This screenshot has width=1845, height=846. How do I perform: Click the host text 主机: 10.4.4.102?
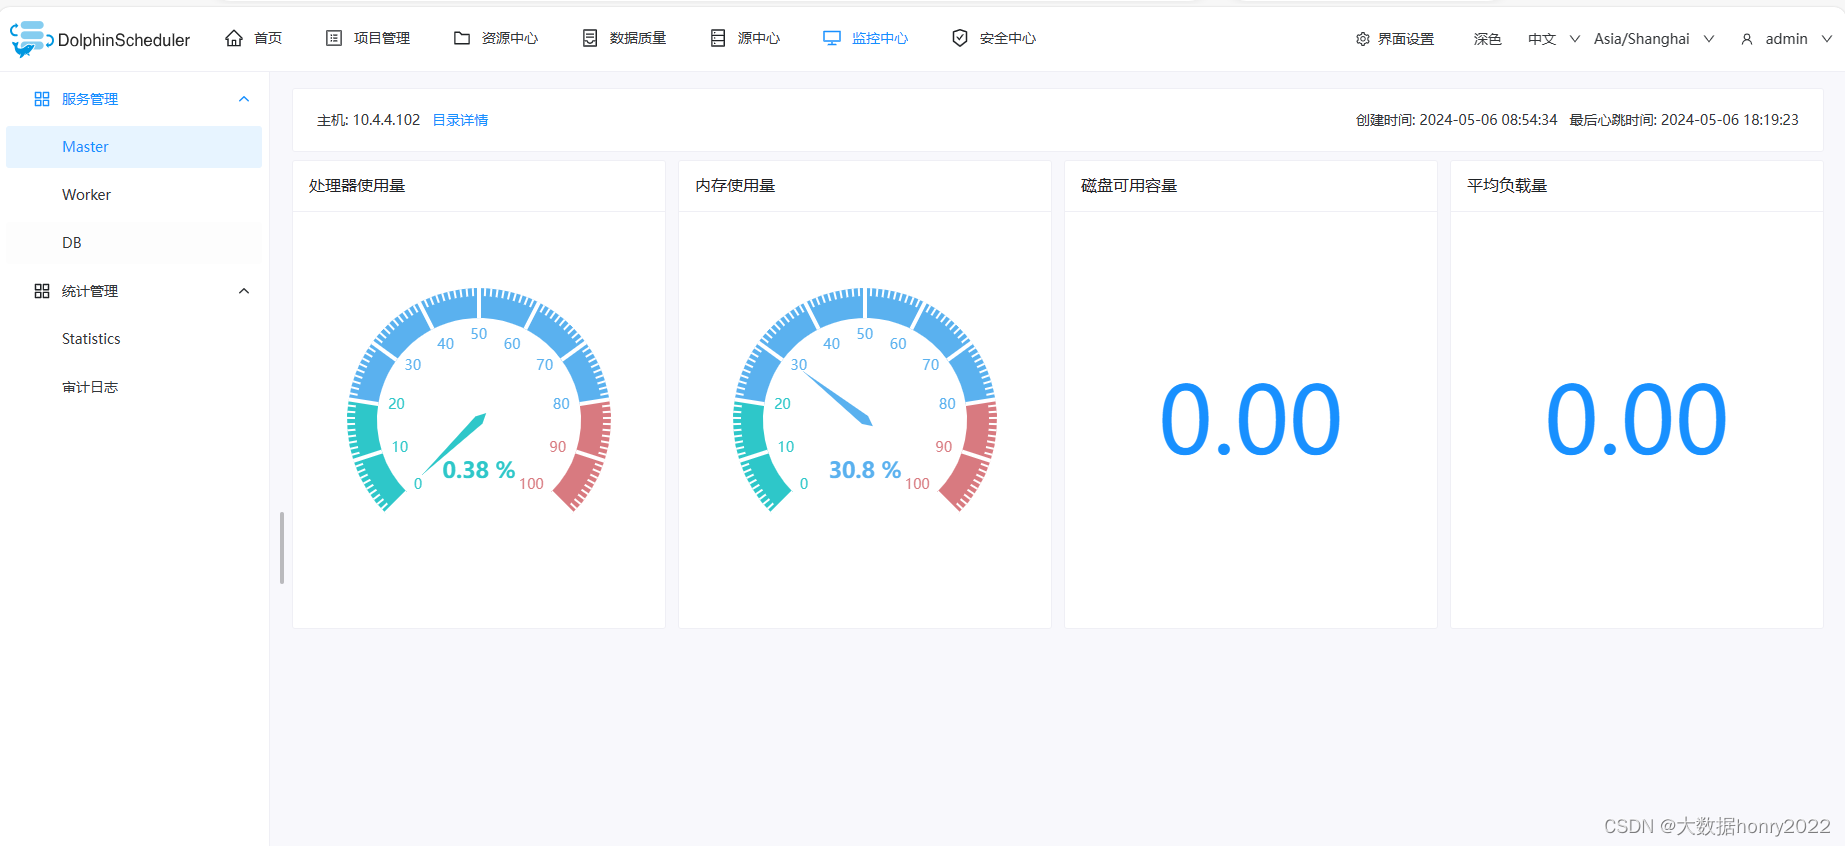point(368,120)
